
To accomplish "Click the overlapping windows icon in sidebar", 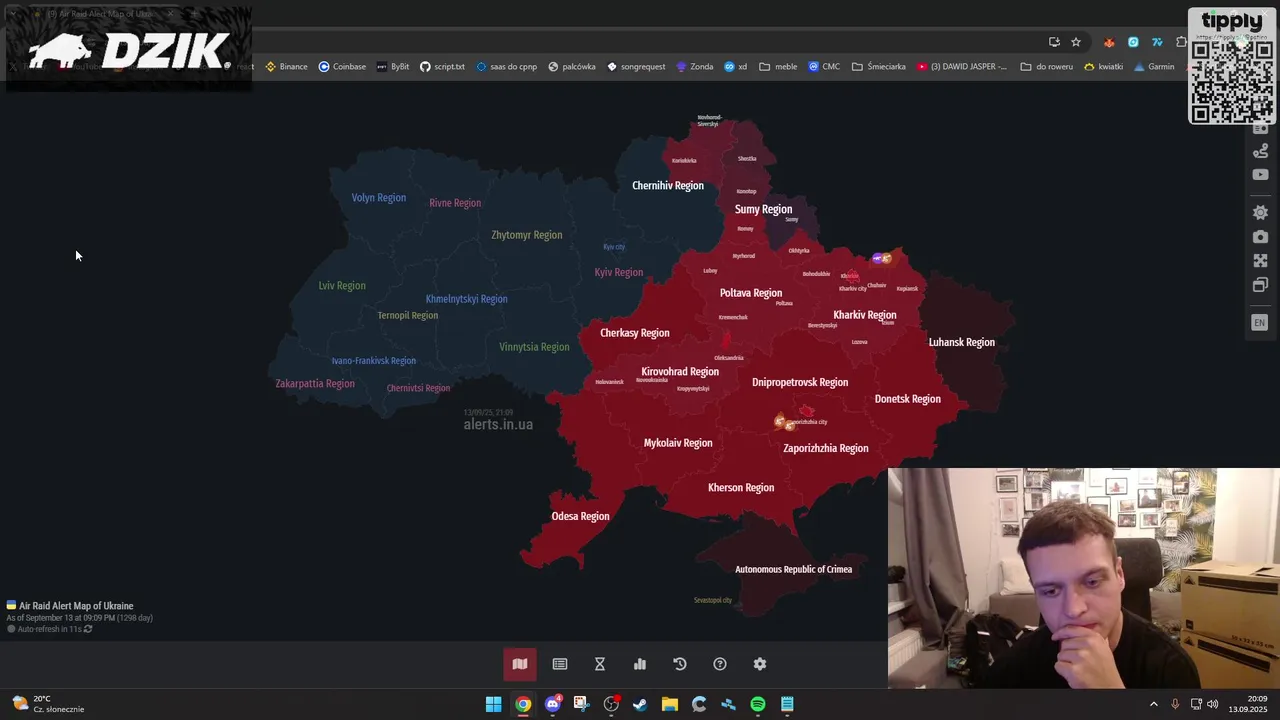I will coord(1260,285).
